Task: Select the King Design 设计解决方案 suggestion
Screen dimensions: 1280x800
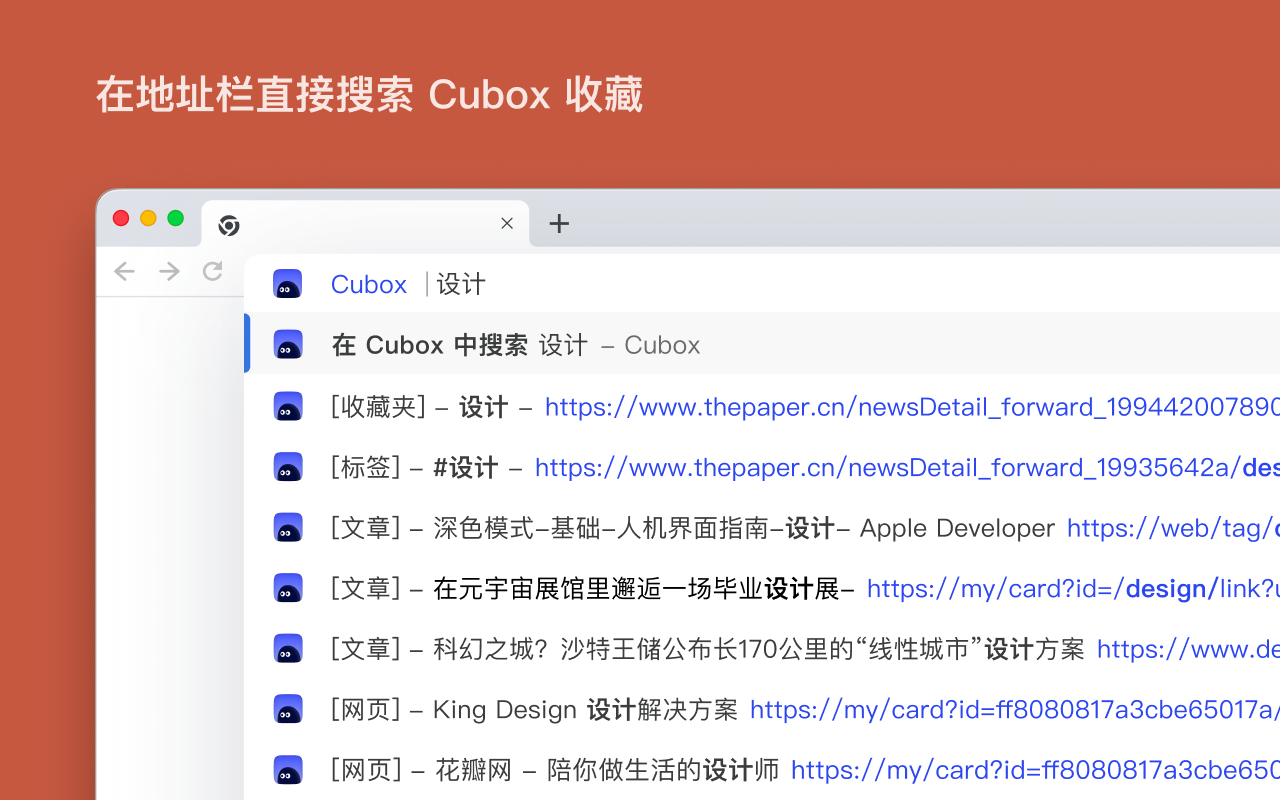Action: coord(762,709)
